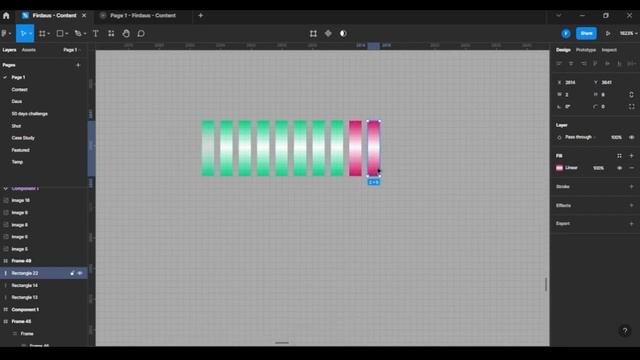Viewport: 640px width, 360px height.
Task: Select the Text tool
Action: (96, 33)
